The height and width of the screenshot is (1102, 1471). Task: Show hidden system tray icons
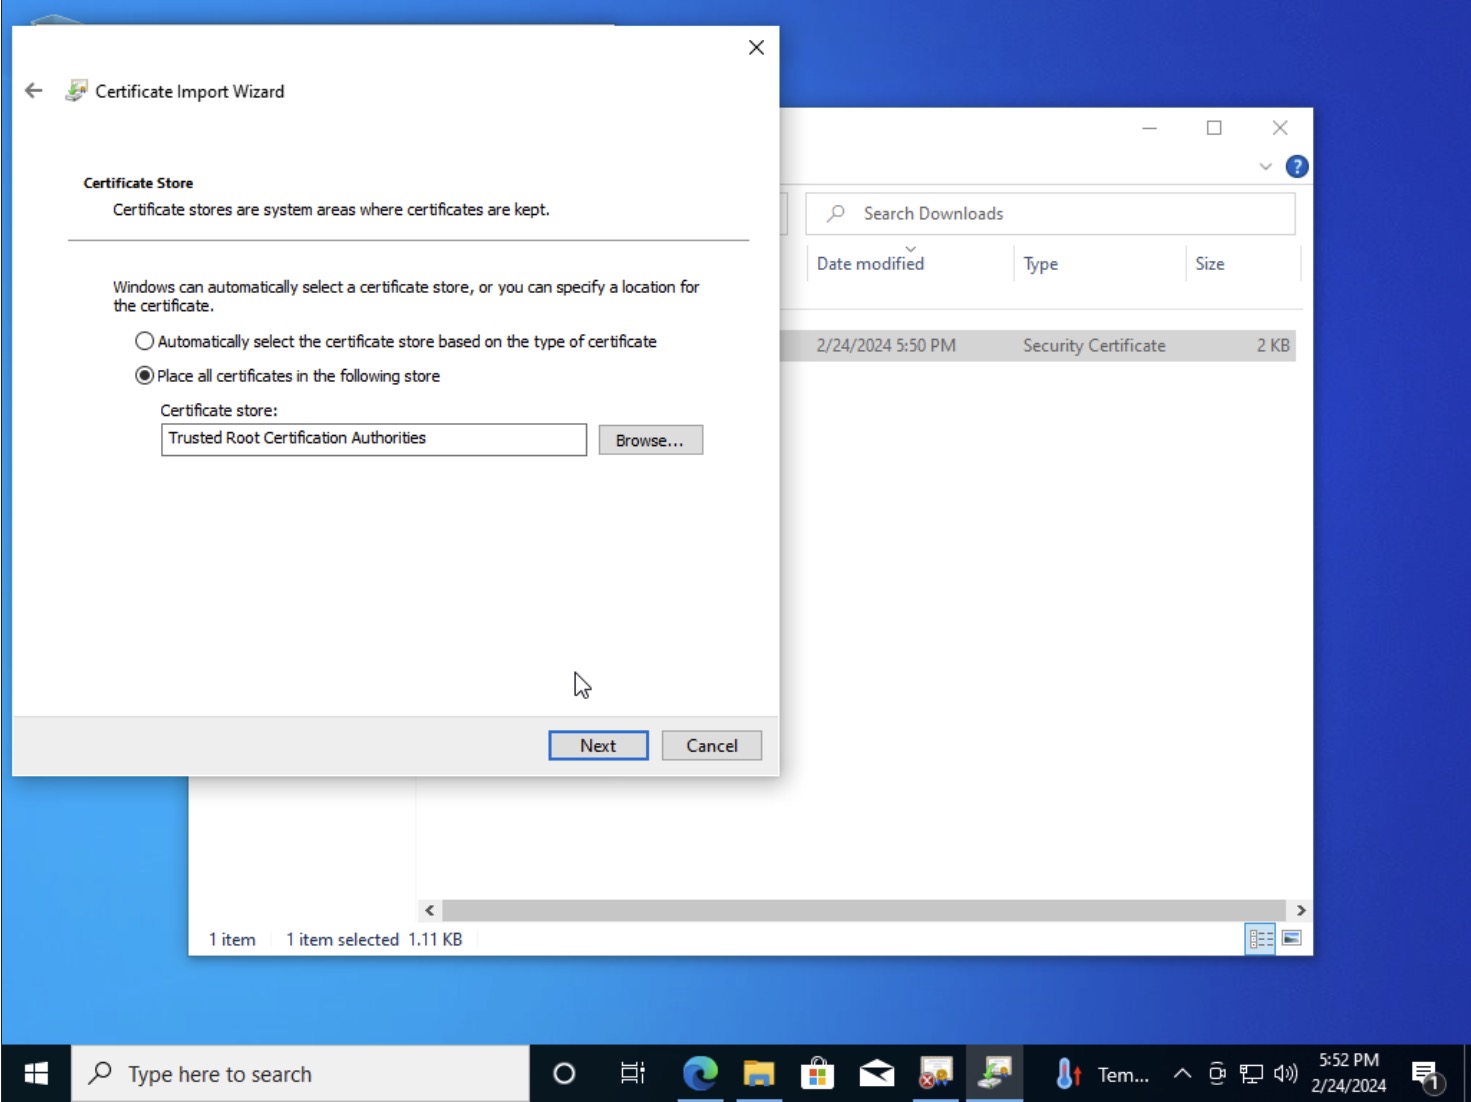(x=1182, y=1074)
